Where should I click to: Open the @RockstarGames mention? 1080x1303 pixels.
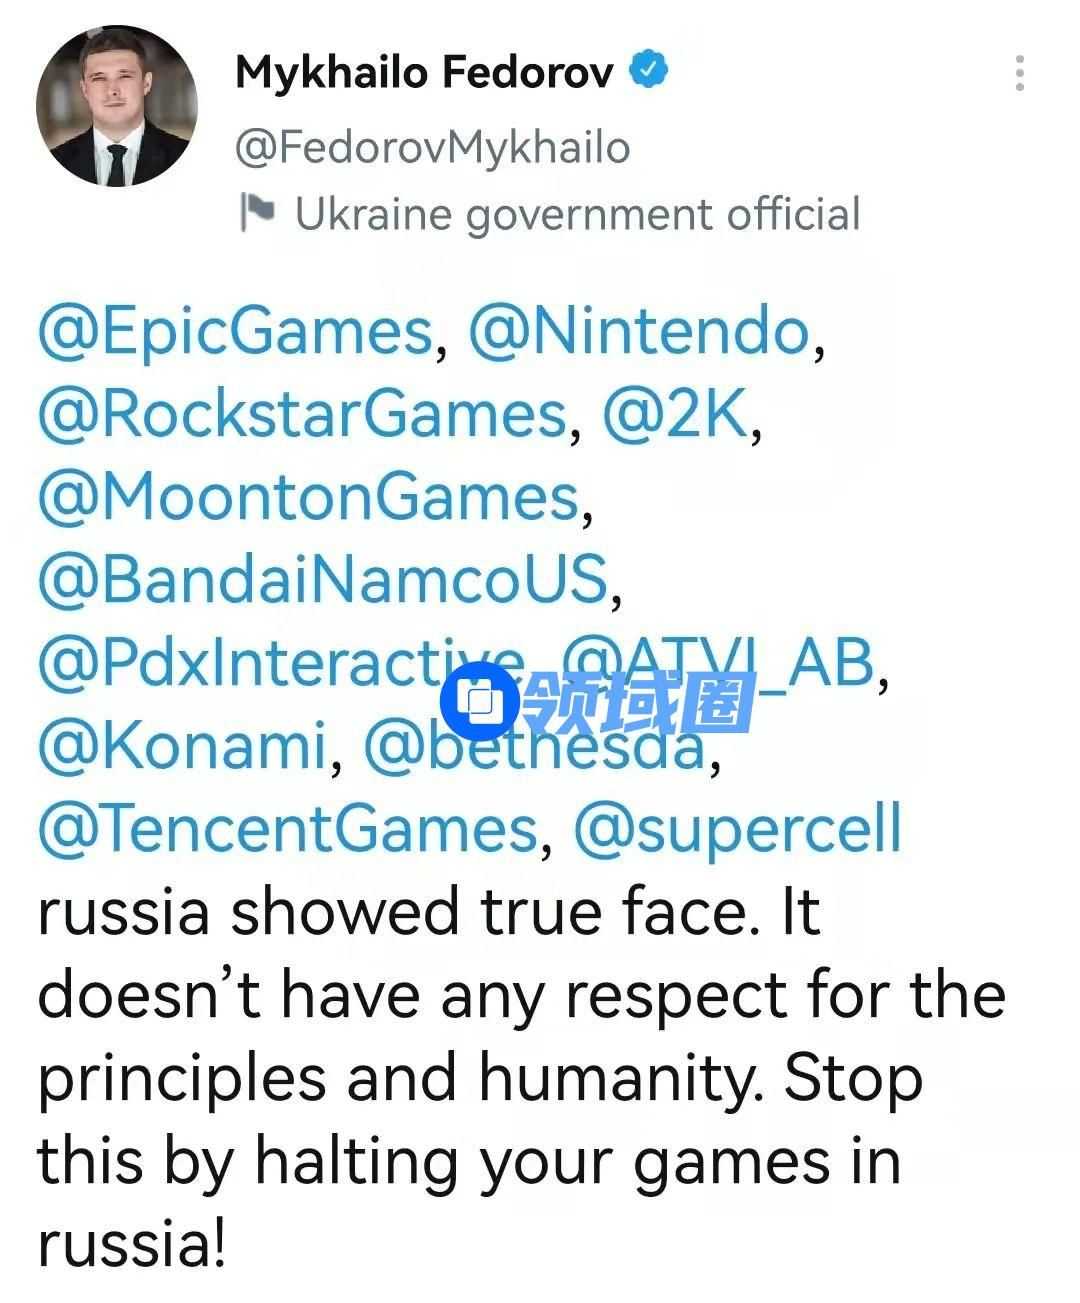[x=303, y=414]
